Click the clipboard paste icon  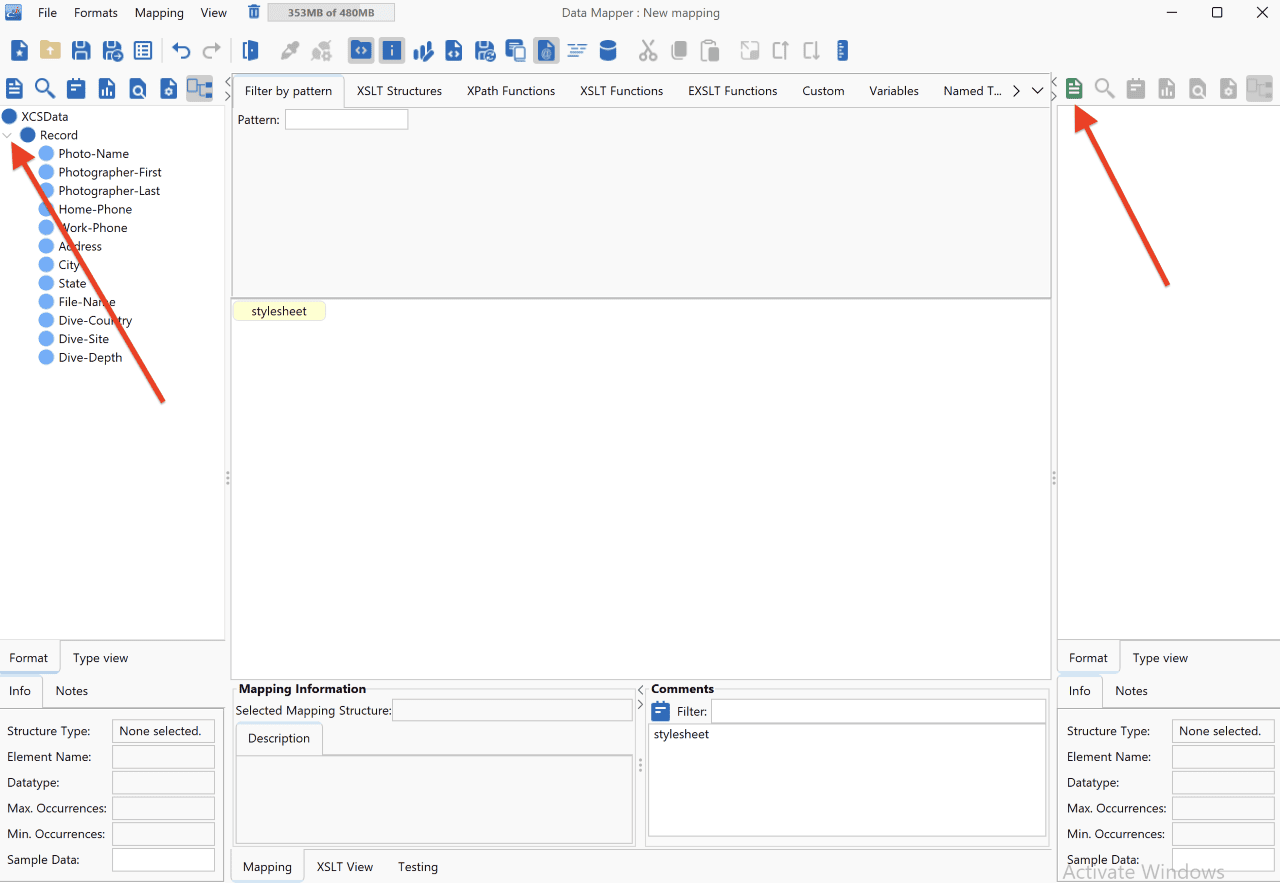point(710,50)
